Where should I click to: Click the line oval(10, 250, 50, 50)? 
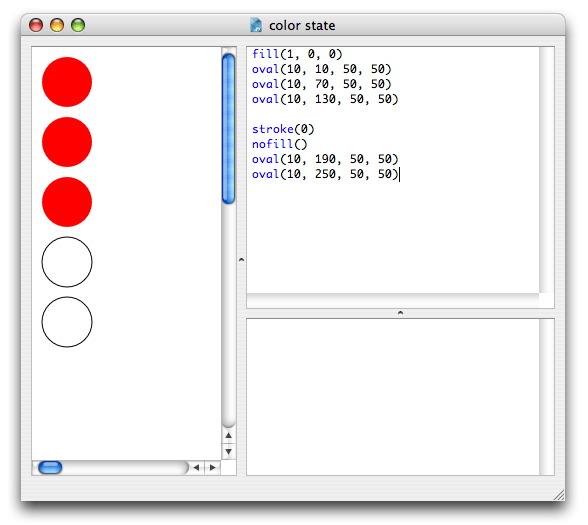coord(325,174)
